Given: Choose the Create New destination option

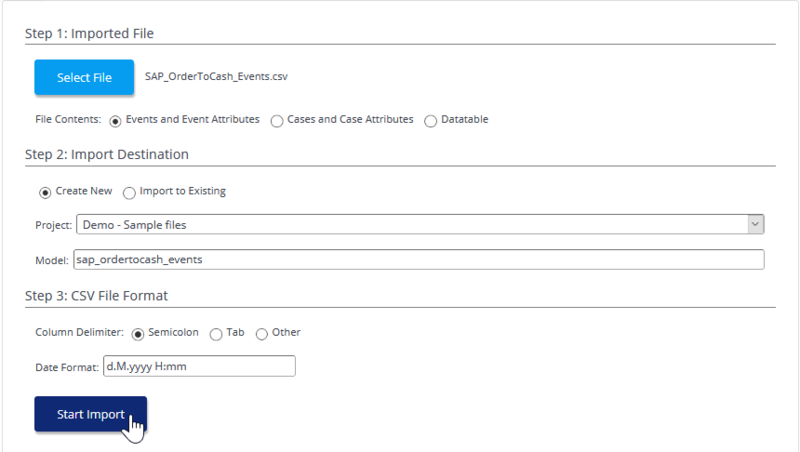Looking at the screenshot, I should pos(45,192).
